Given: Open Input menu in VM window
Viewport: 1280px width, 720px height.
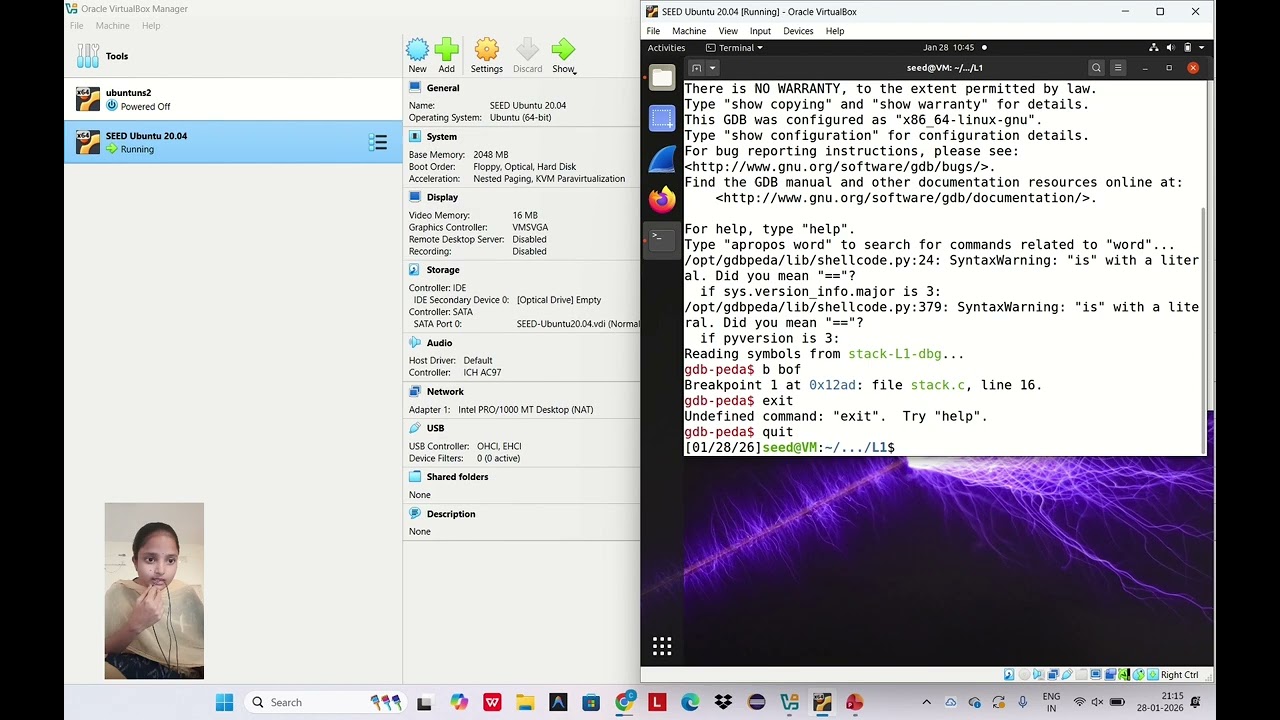Looking at the screenshot, I should 760,31.
